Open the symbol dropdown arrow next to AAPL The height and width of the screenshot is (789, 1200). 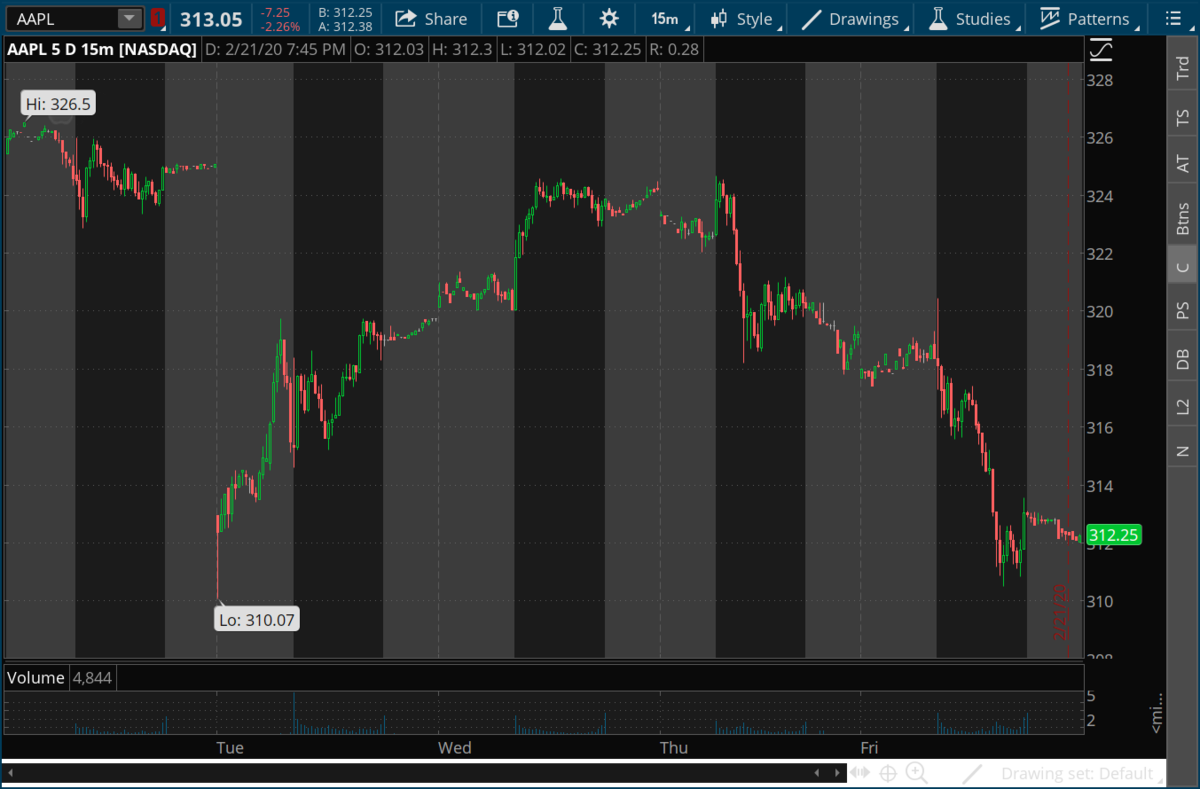pyautogui.click(x=130, y=18)
